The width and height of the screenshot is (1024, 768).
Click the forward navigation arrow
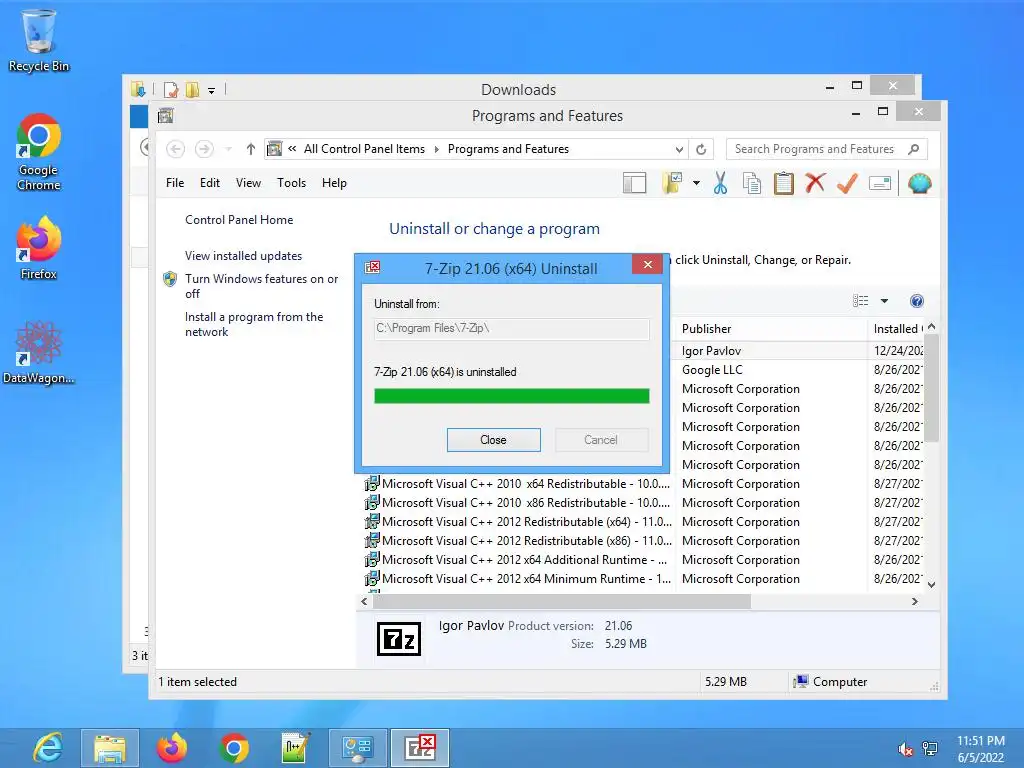[x=204, y=149]
